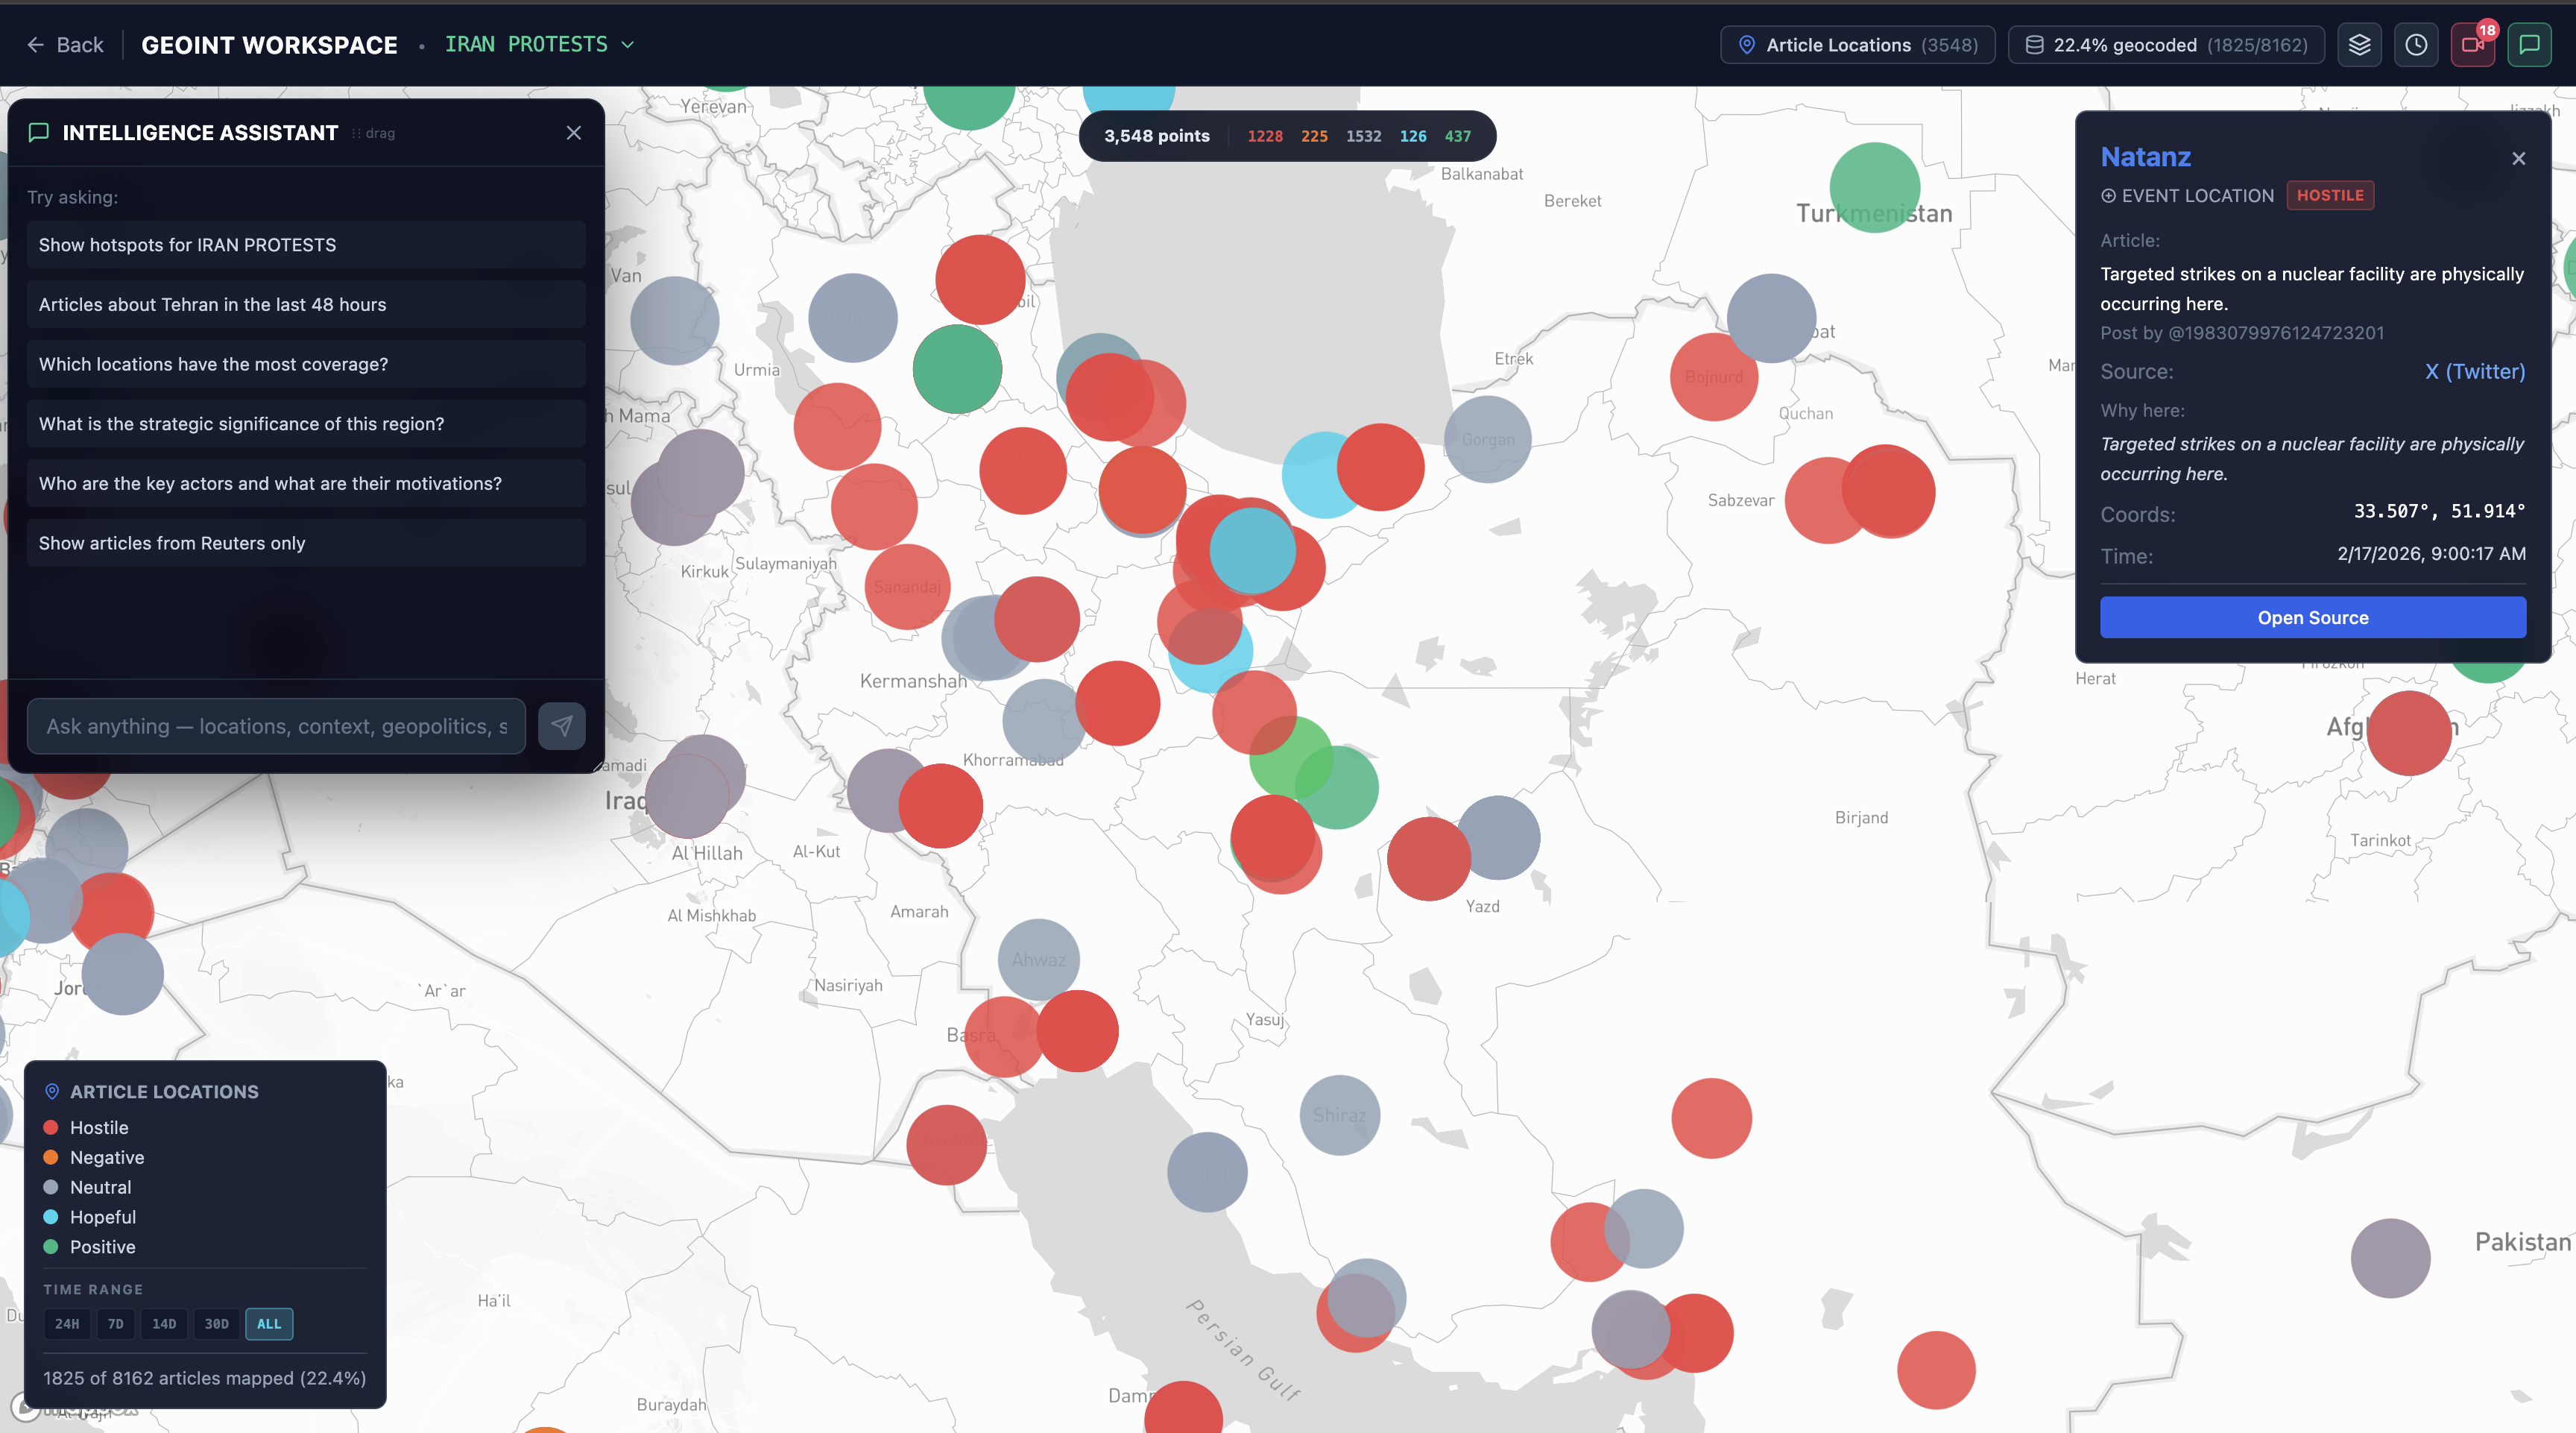The image size is (2576, 1433).
Task: Open the map layers panel icon
Action: [x=2360, y=44]
